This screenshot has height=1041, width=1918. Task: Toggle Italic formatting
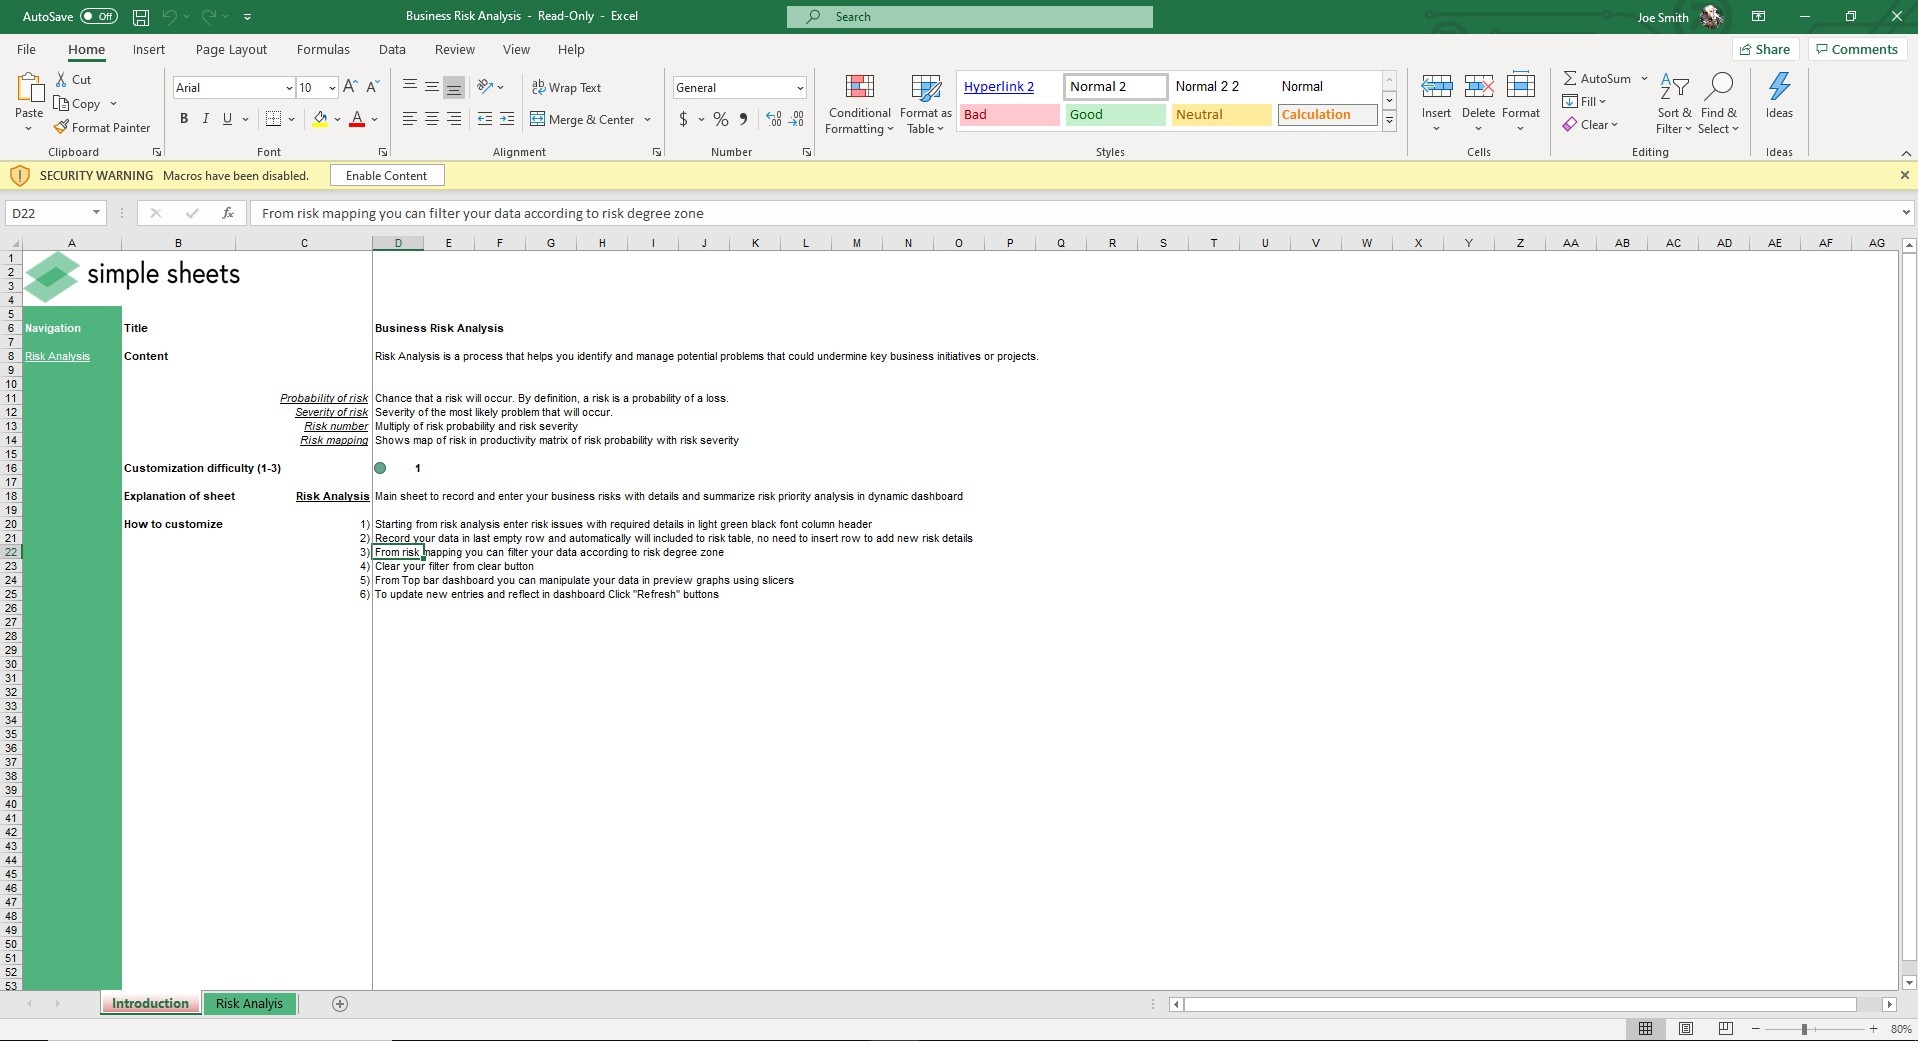[x=206, y=119]
